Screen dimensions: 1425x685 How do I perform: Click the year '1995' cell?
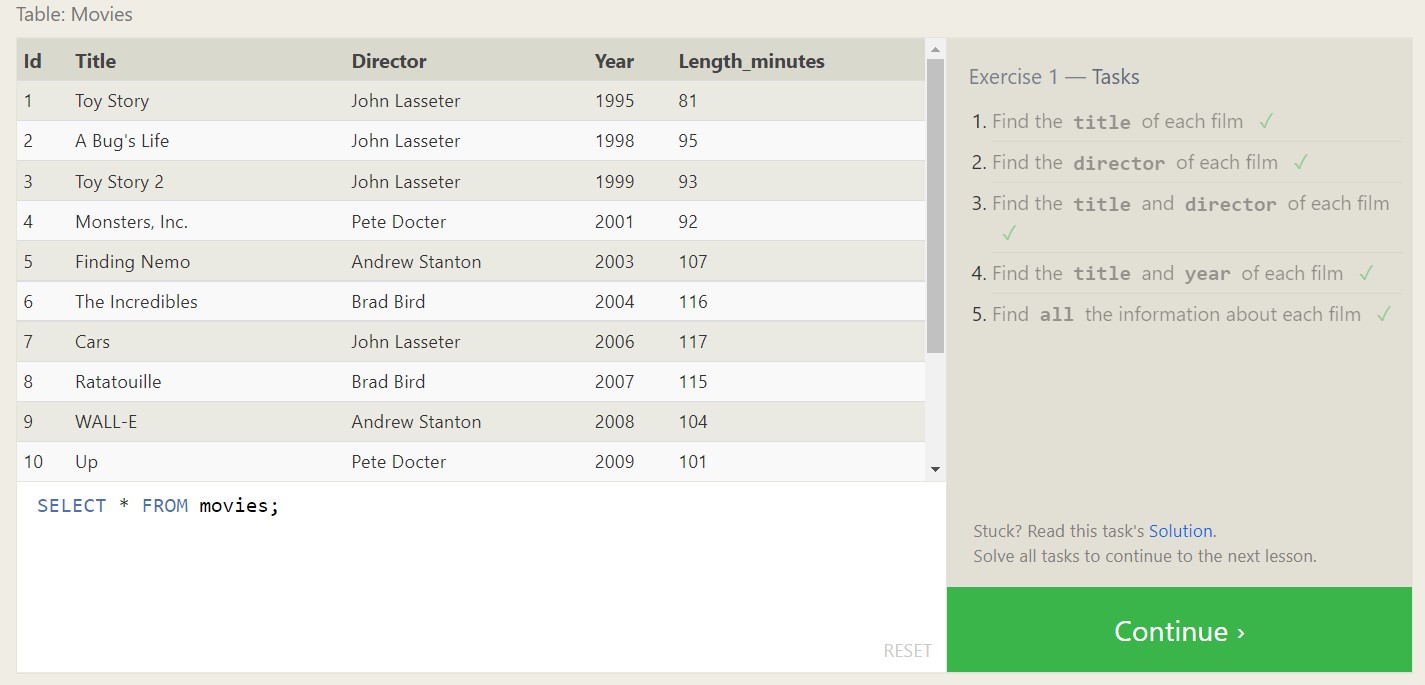pos(614,101)
